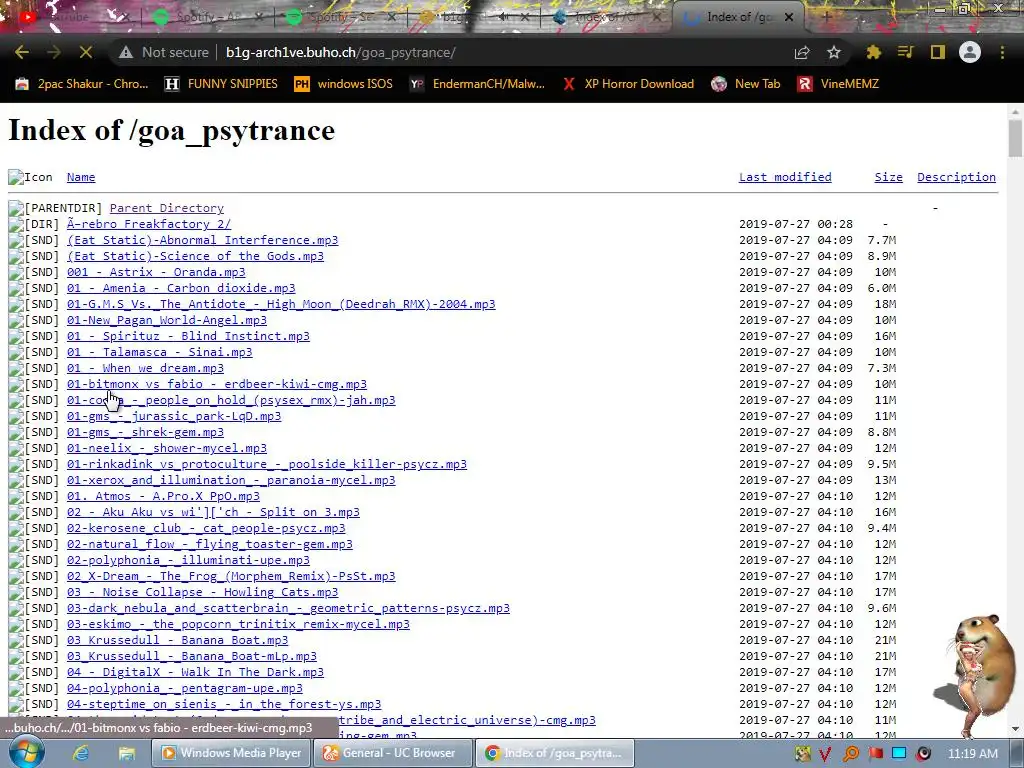This screenshot has height=768, width=1024.
Task: Open the 2pac Shakur bookmark
Action: click(x=82, y=84)
